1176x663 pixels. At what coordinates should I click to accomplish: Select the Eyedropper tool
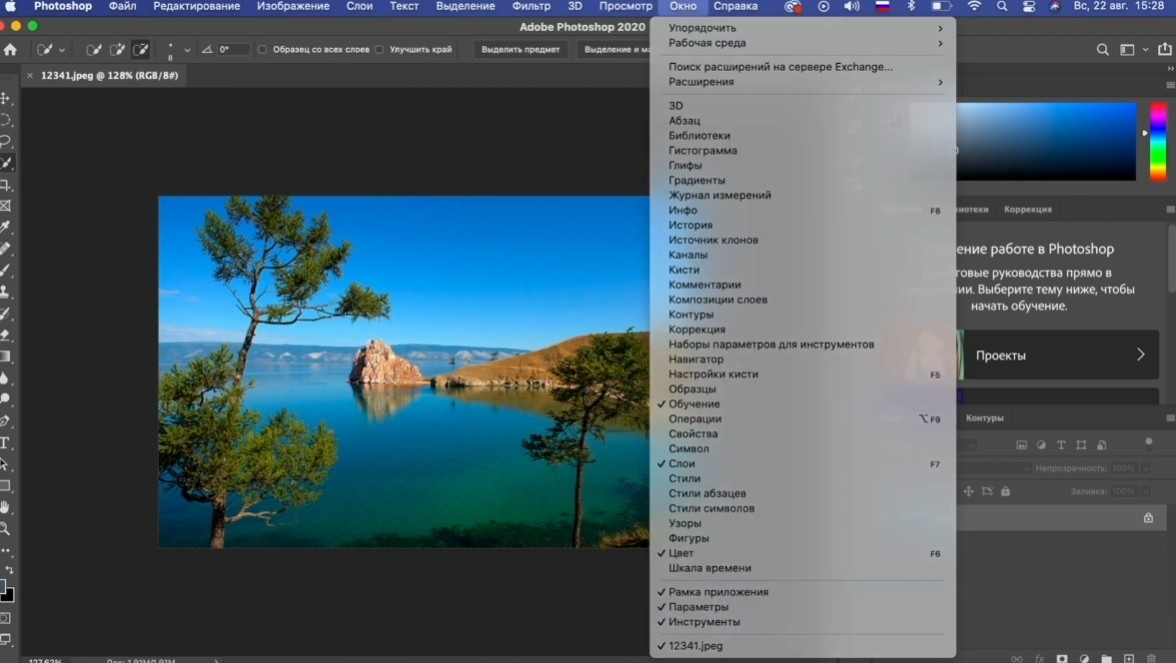pos(5,226)
